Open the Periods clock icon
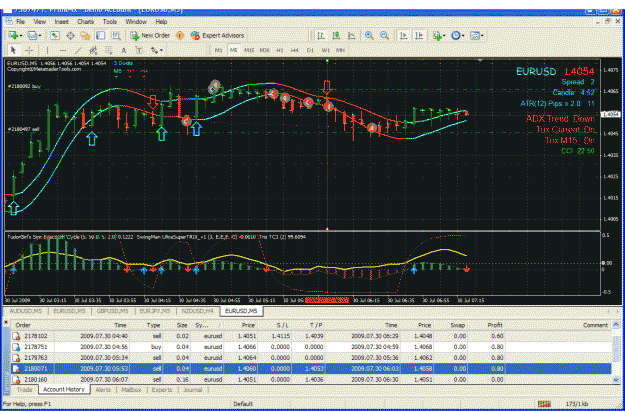This screenshot has width=625, height=411. [x=456, y=35]
